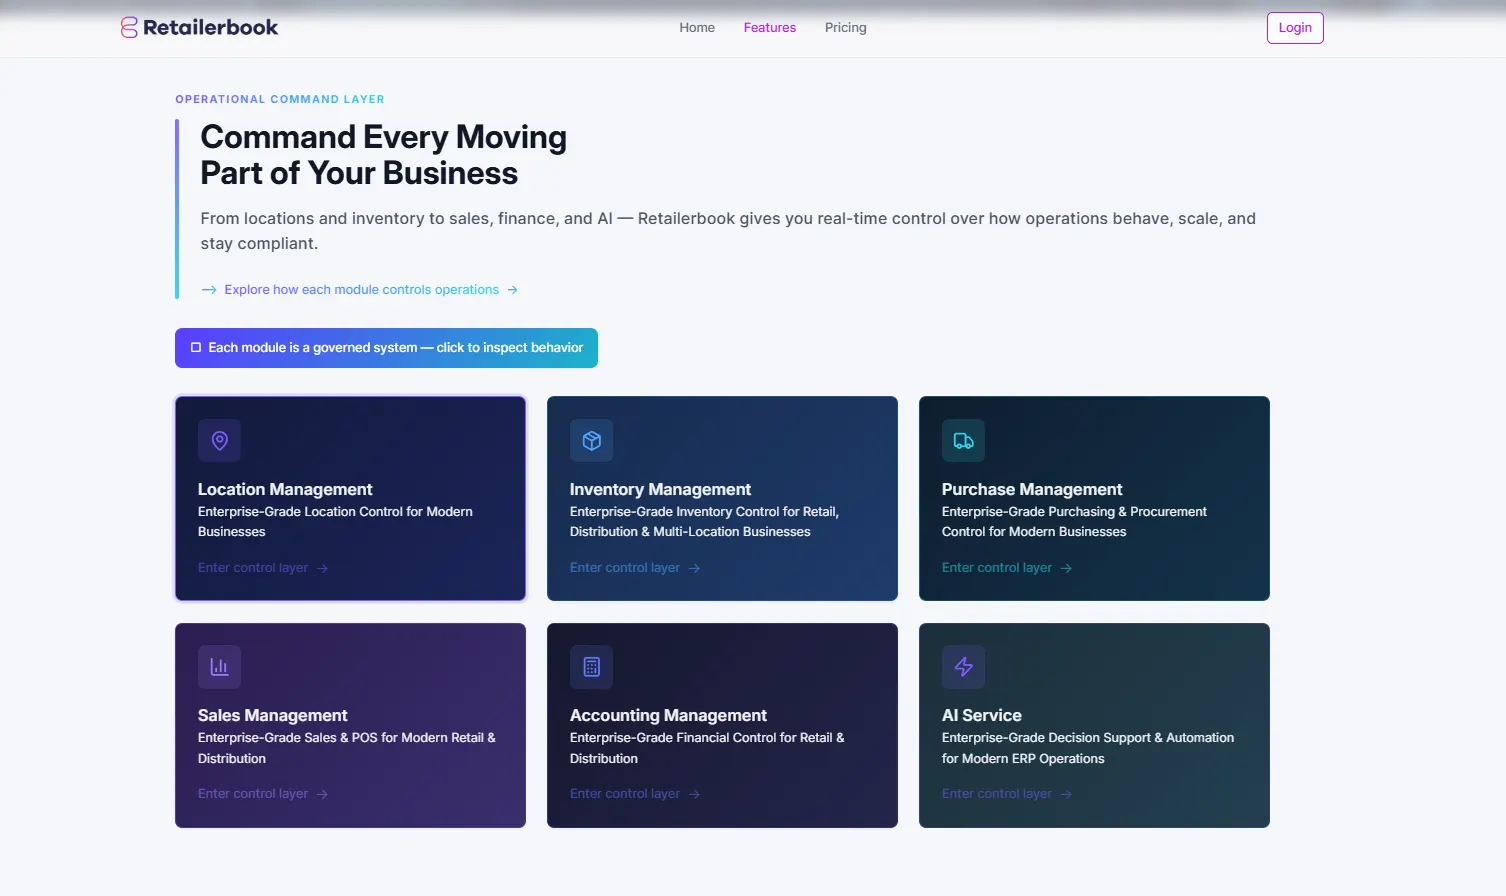
Task: Click 'Enter control layer' under Accounting Management
Action: click(x=625, y=794)
